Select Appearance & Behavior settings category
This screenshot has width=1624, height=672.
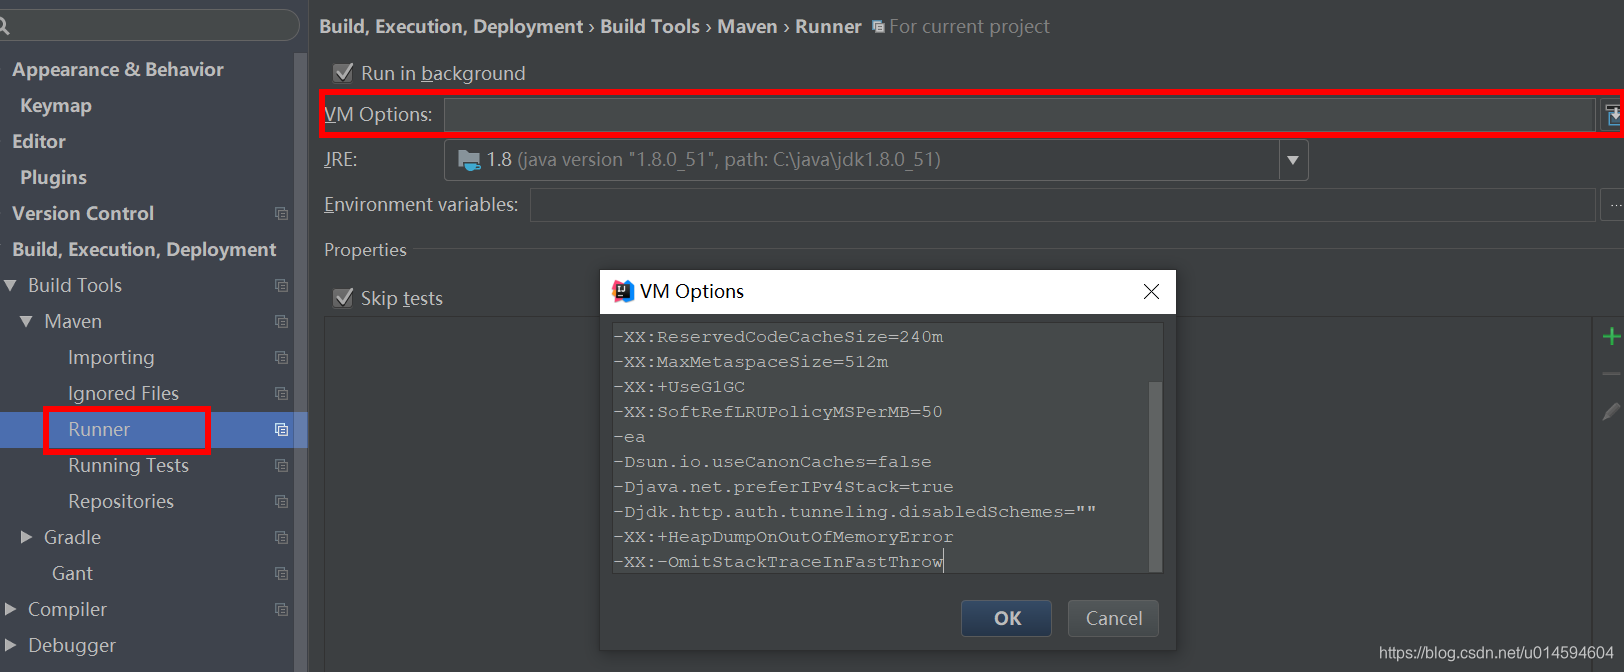coord(118,70)
